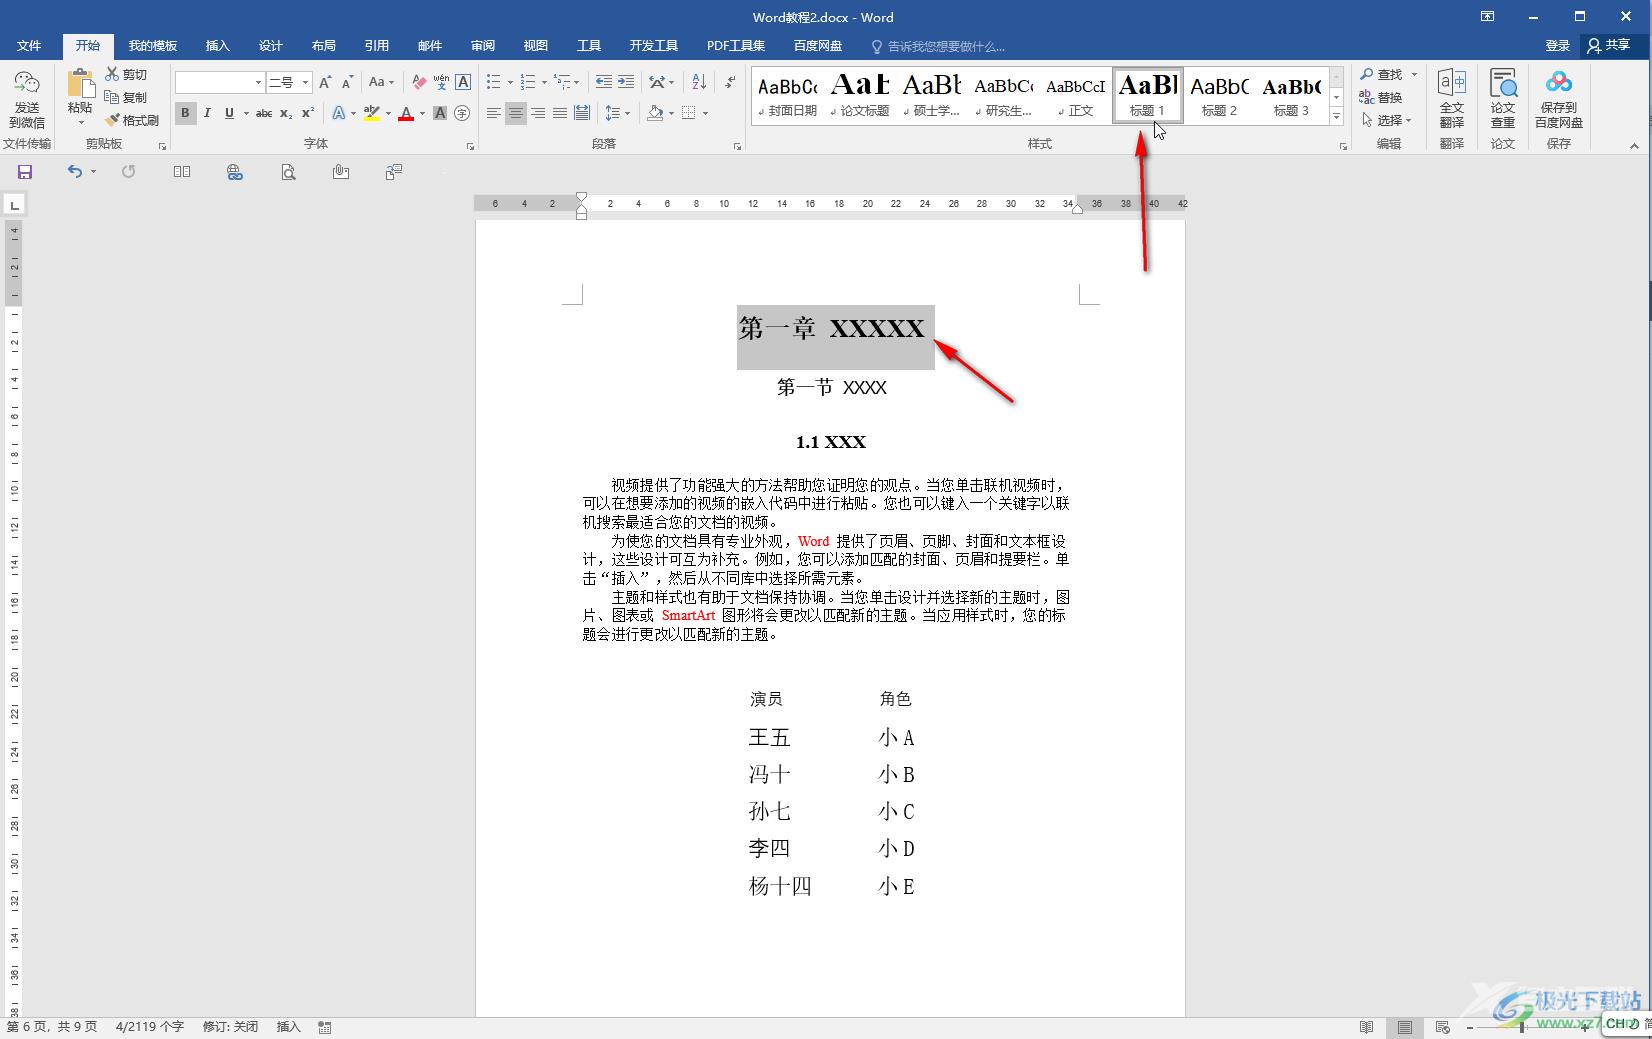Toggle superscript x² formatting

click(308, 113)
